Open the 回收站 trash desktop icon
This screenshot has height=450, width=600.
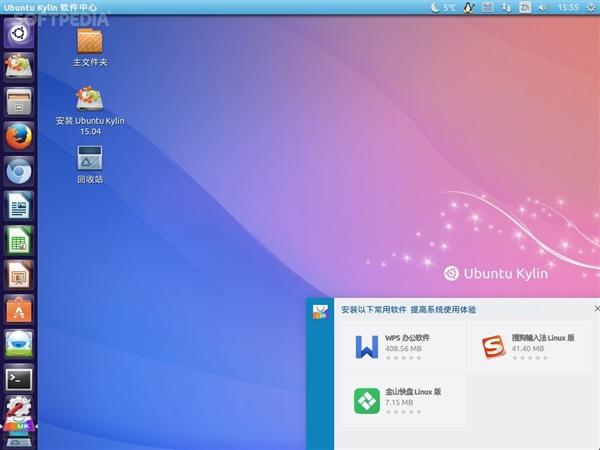tap(90, 158)
